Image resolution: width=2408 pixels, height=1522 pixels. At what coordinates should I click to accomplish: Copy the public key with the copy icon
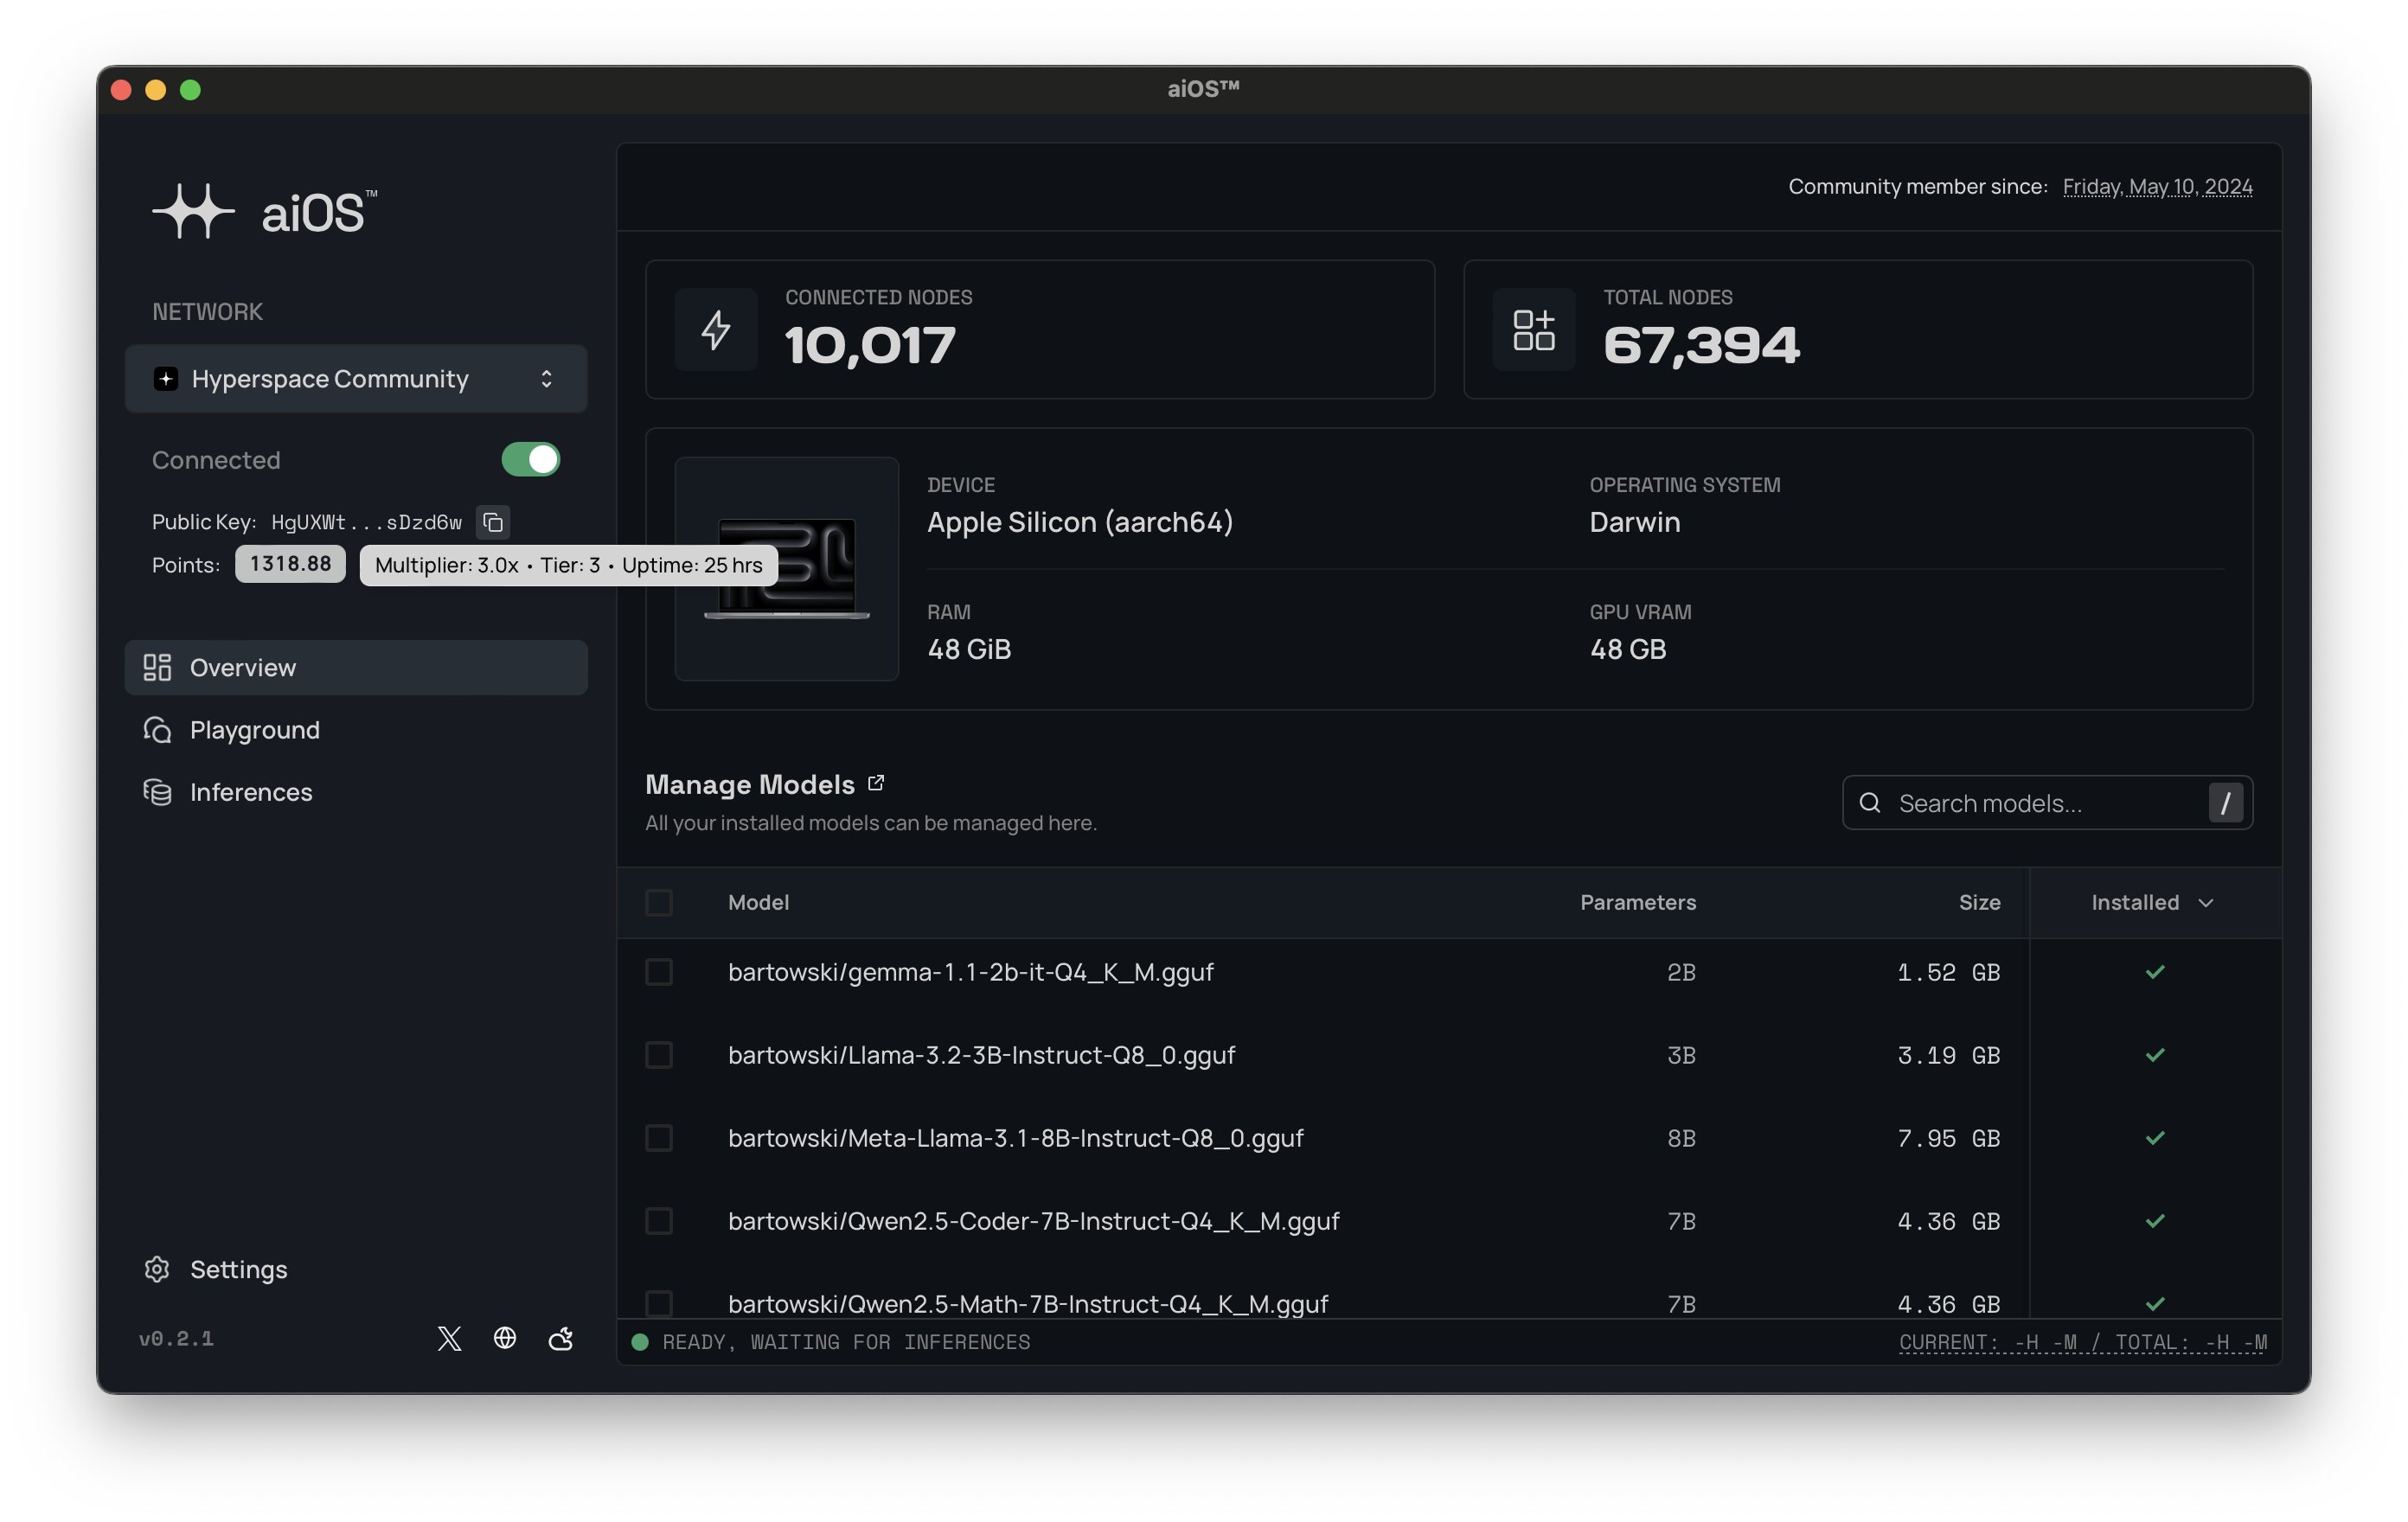(492, 522)
